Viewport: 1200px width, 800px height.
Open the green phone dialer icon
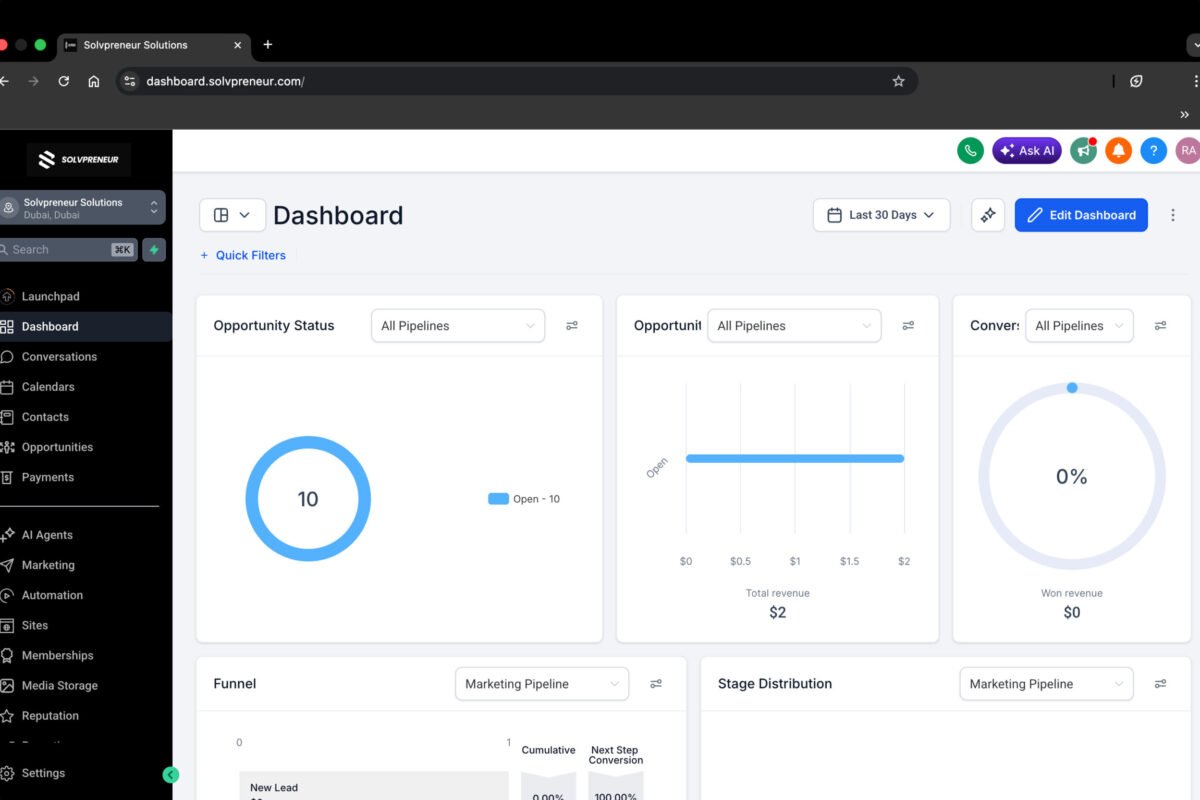[969, 150]
